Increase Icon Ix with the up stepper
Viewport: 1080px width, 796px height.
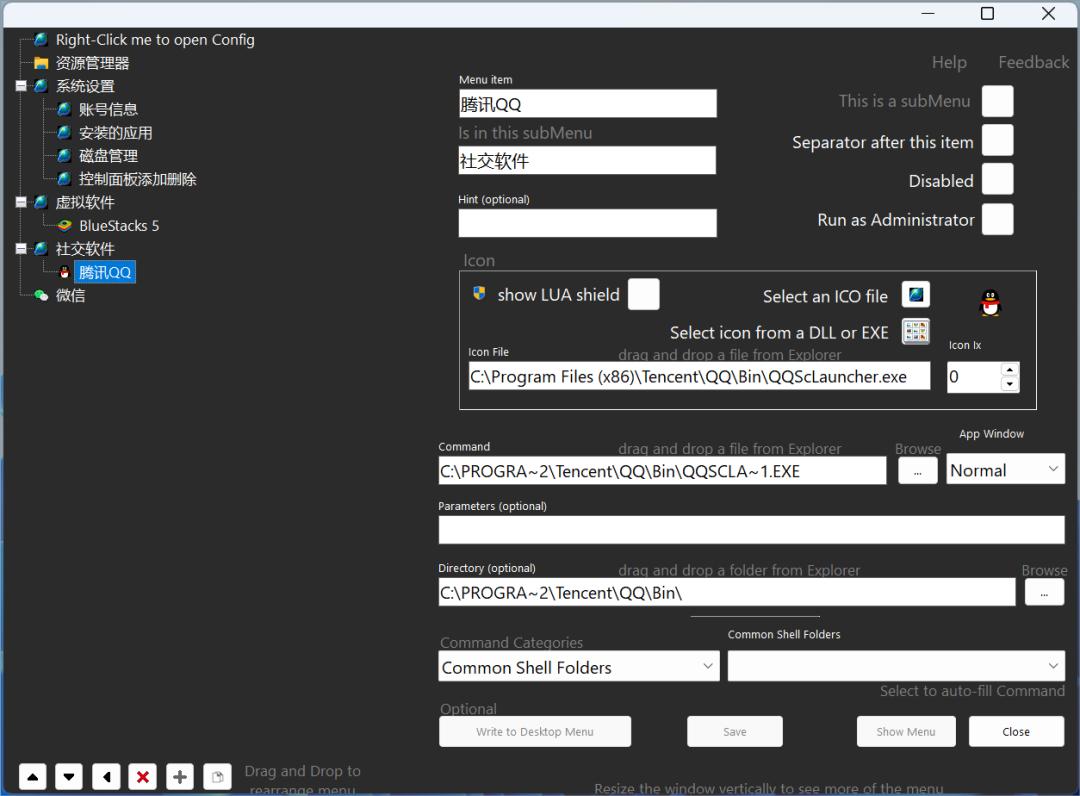pyautogui.click(x=1009, y=369)
